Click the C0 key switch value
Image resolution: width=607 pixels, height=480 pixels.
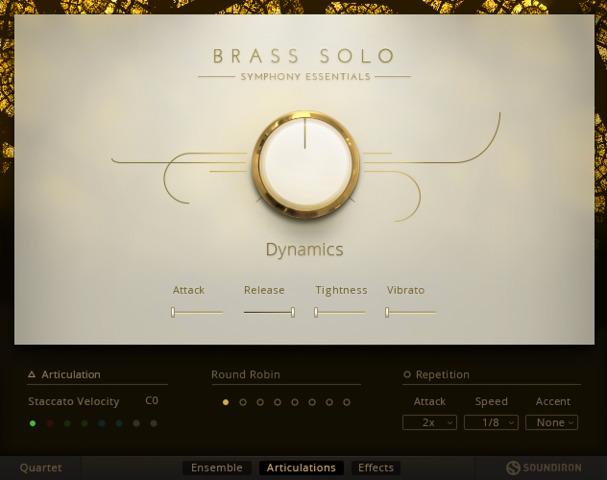point(152,400)
